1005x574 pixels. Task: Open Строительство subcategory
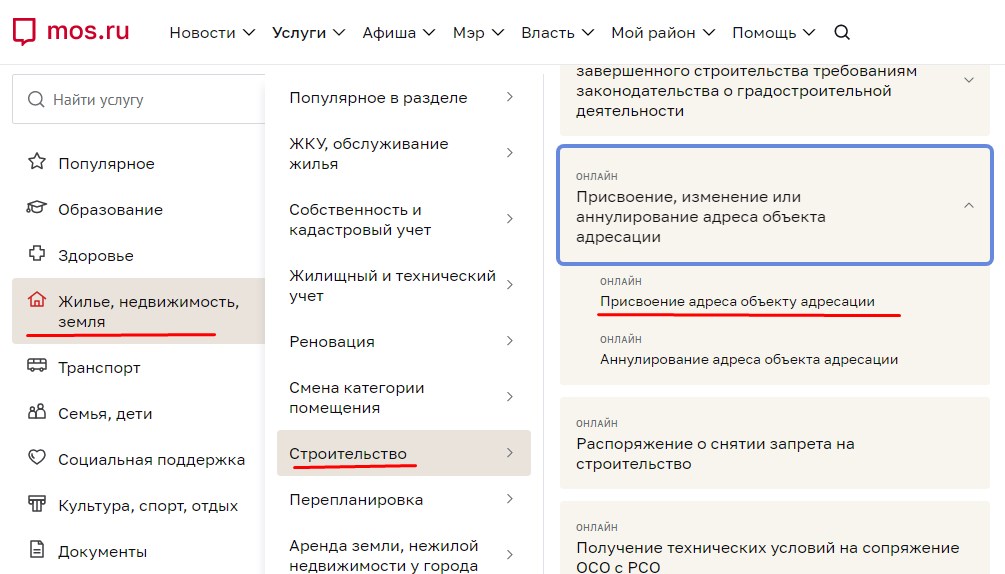404,454
